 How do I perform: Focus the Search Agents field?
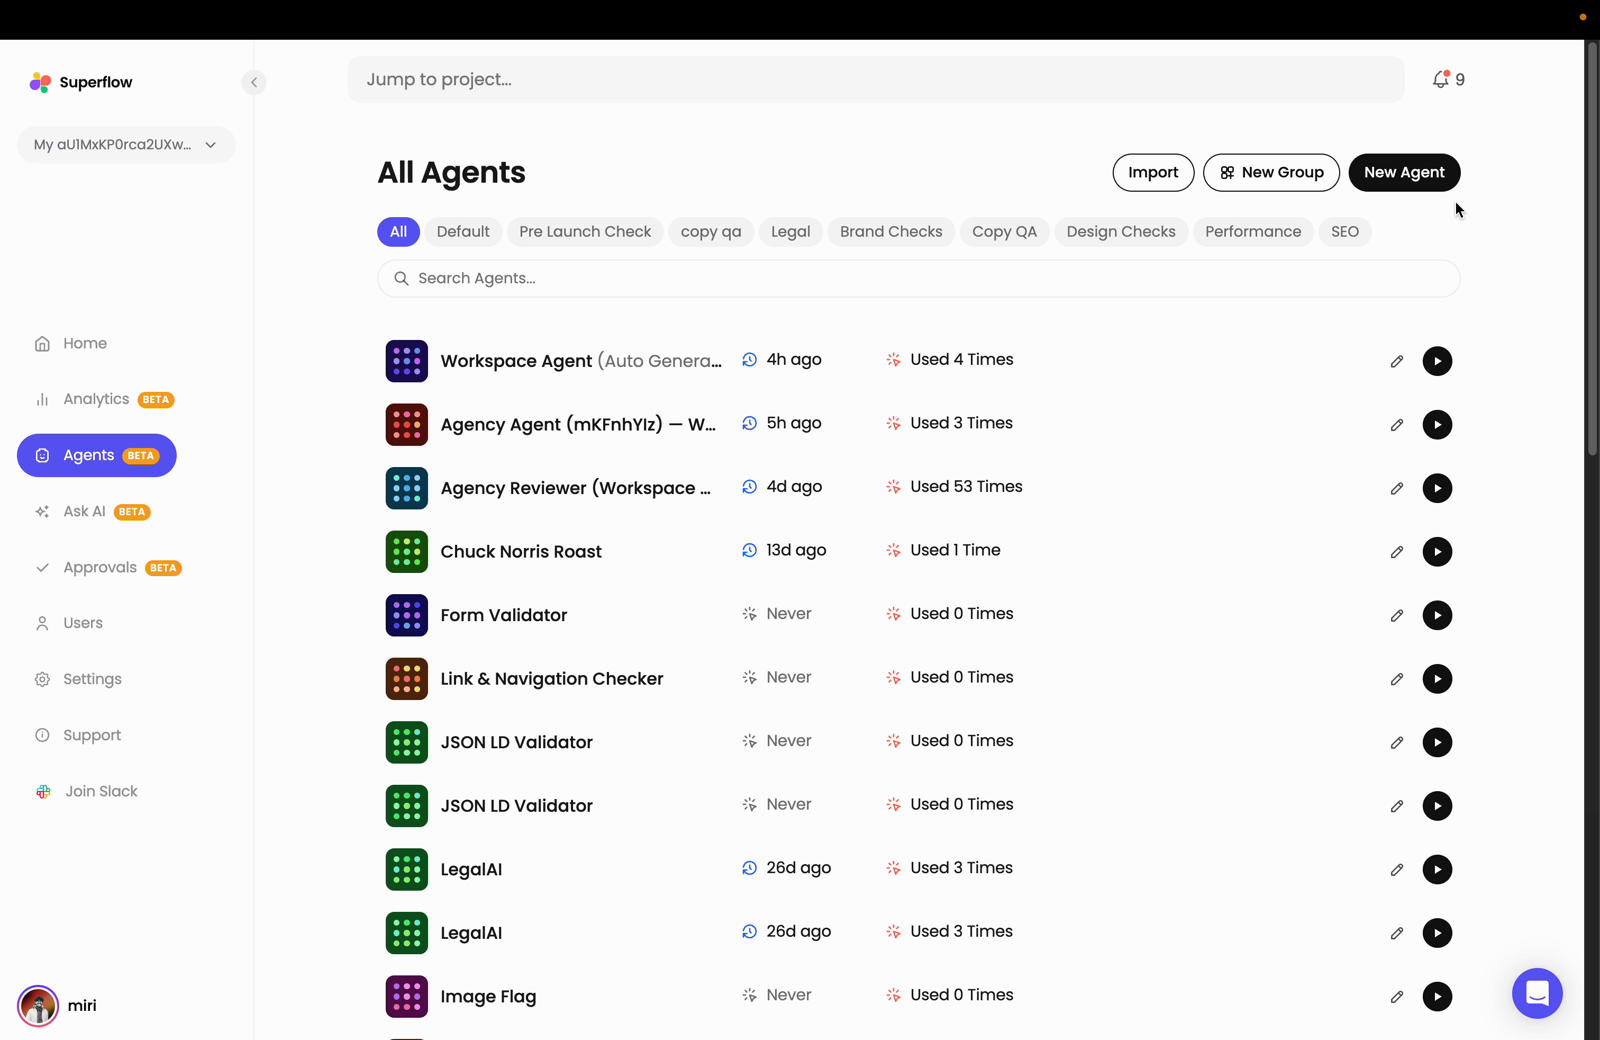[918, 278]
